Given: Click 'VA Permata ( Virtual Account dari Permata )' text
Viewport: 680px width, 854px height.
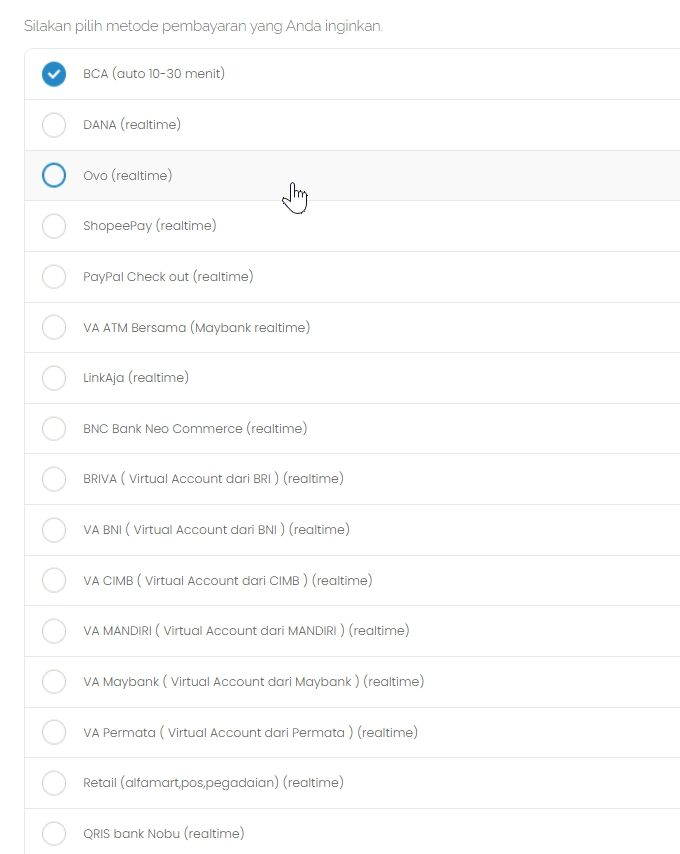Looking at the screenshot, I should pos(218,733).
